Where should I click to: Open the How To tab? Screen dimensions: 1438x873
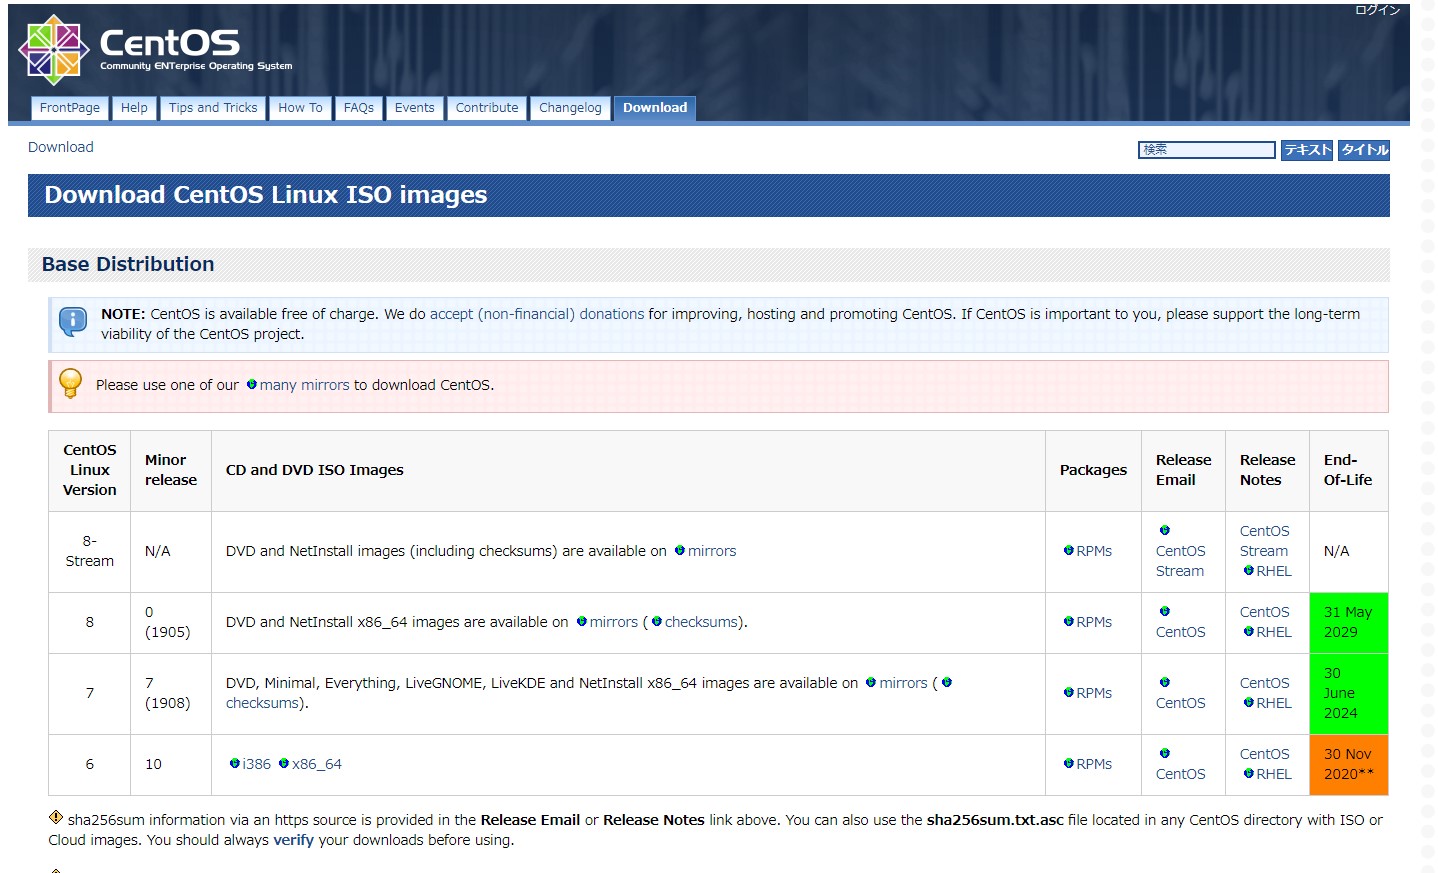coord(300,108)
